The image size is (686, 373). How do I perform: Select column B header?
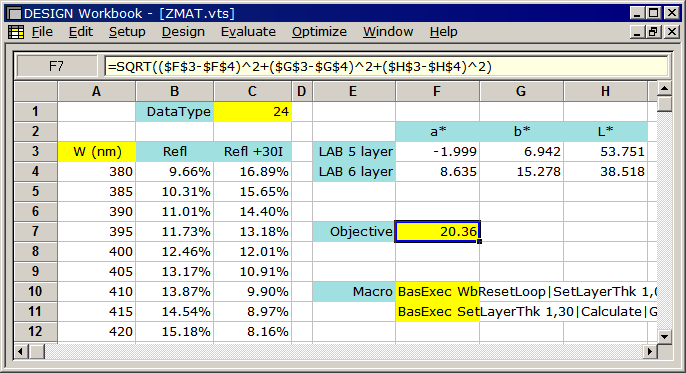pos(175,91)
